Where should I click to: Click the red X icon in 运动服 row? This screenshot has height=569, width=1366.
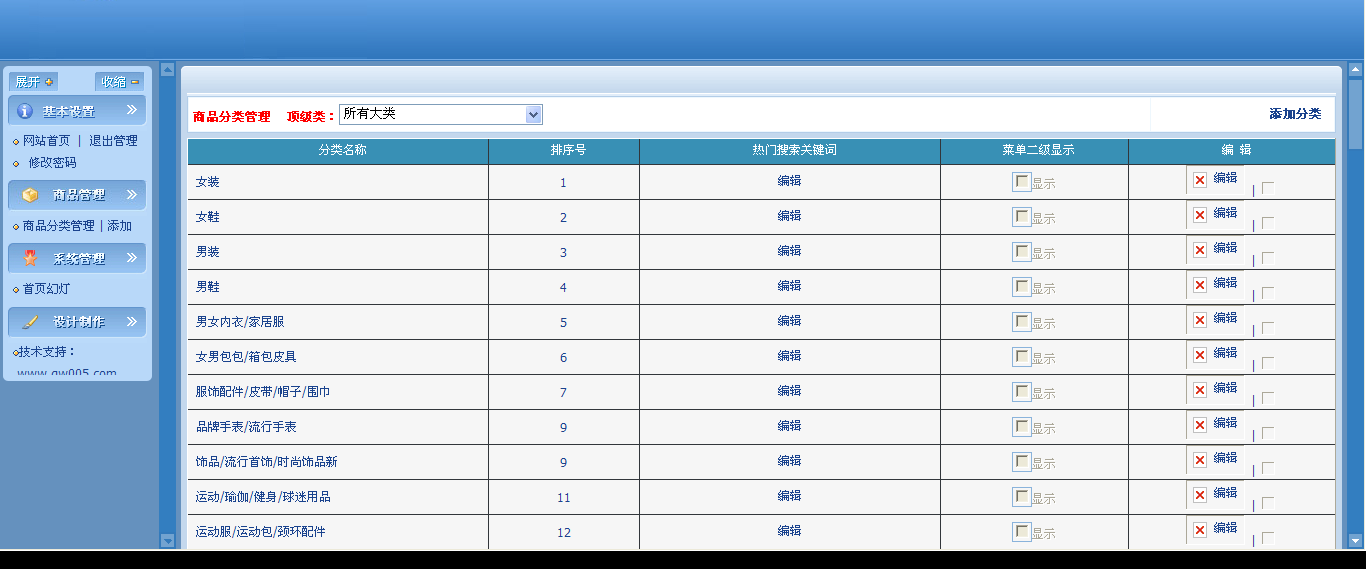(x=1200, y=530)
